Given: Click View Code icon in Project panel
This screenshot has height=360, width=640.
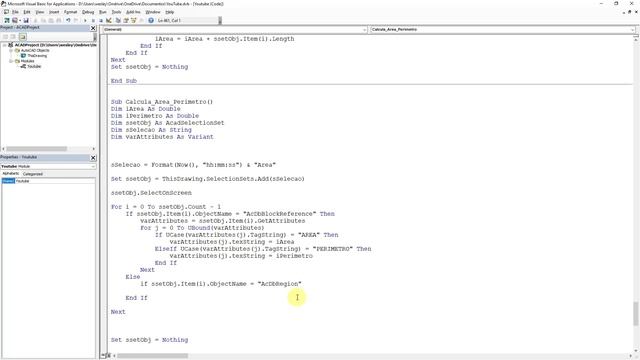Looking at the screenshot, I should [x=5, y=37].
